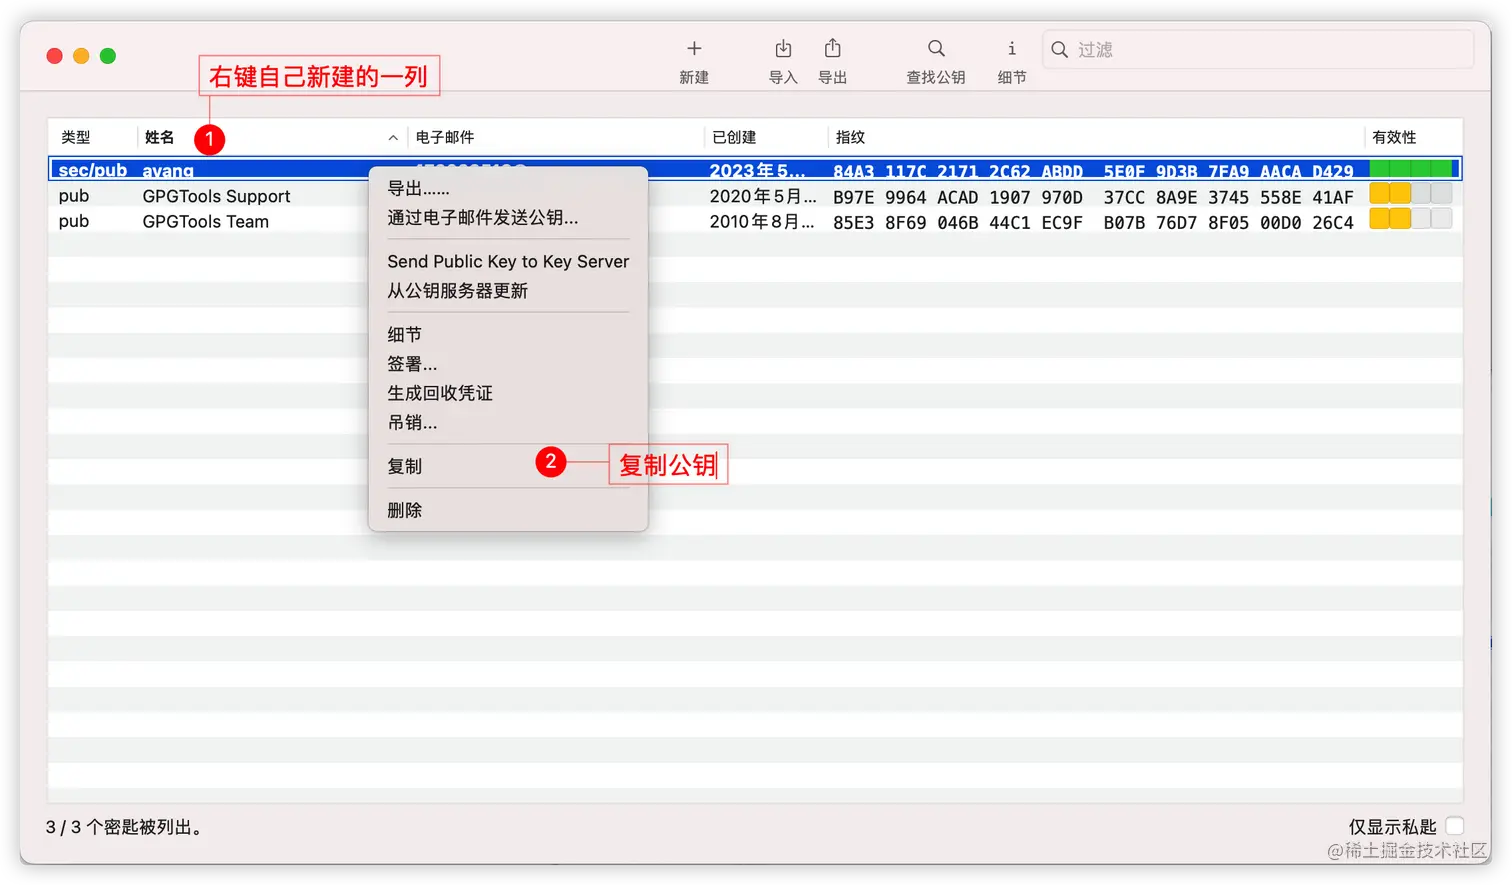This screenshot has height=885, width=1512.
Task: Select 生成回收凭证 menu entry
Action: click(x=508, y=392)
